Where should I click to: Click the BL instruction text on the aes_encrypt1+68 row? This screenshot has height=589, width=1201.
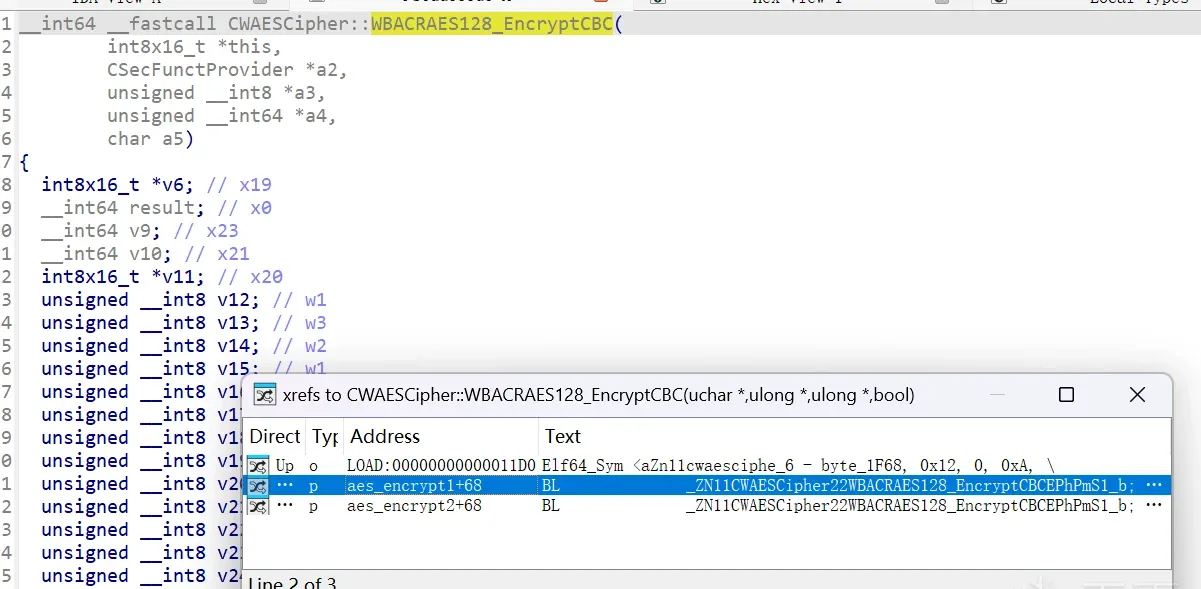point(551,486)
